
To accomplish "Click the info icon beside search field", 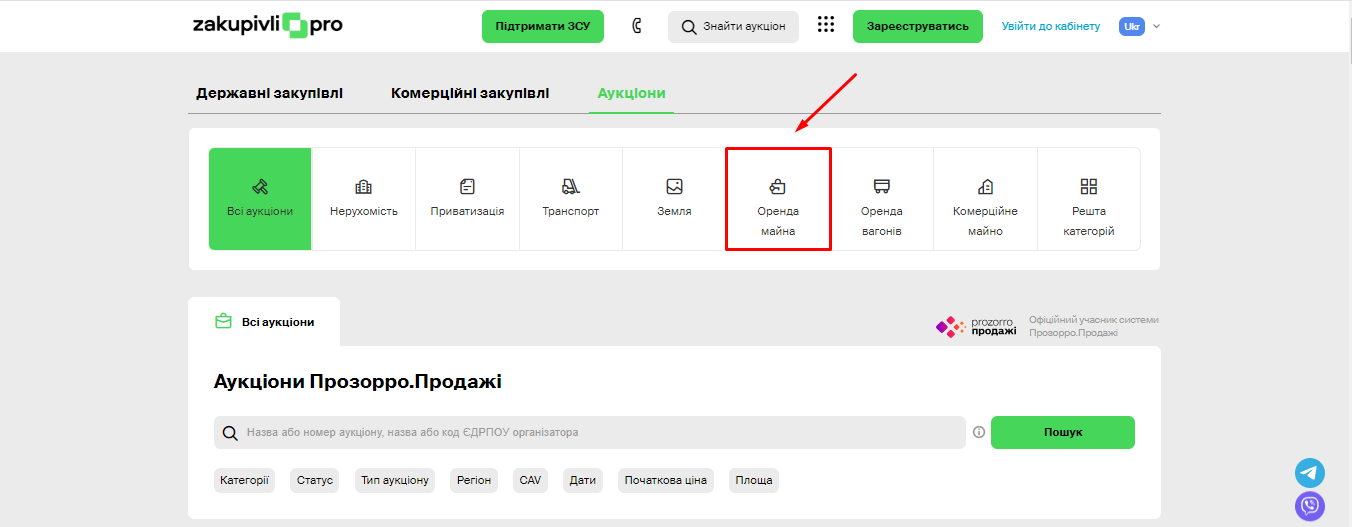I will click(x=979, y=433).
